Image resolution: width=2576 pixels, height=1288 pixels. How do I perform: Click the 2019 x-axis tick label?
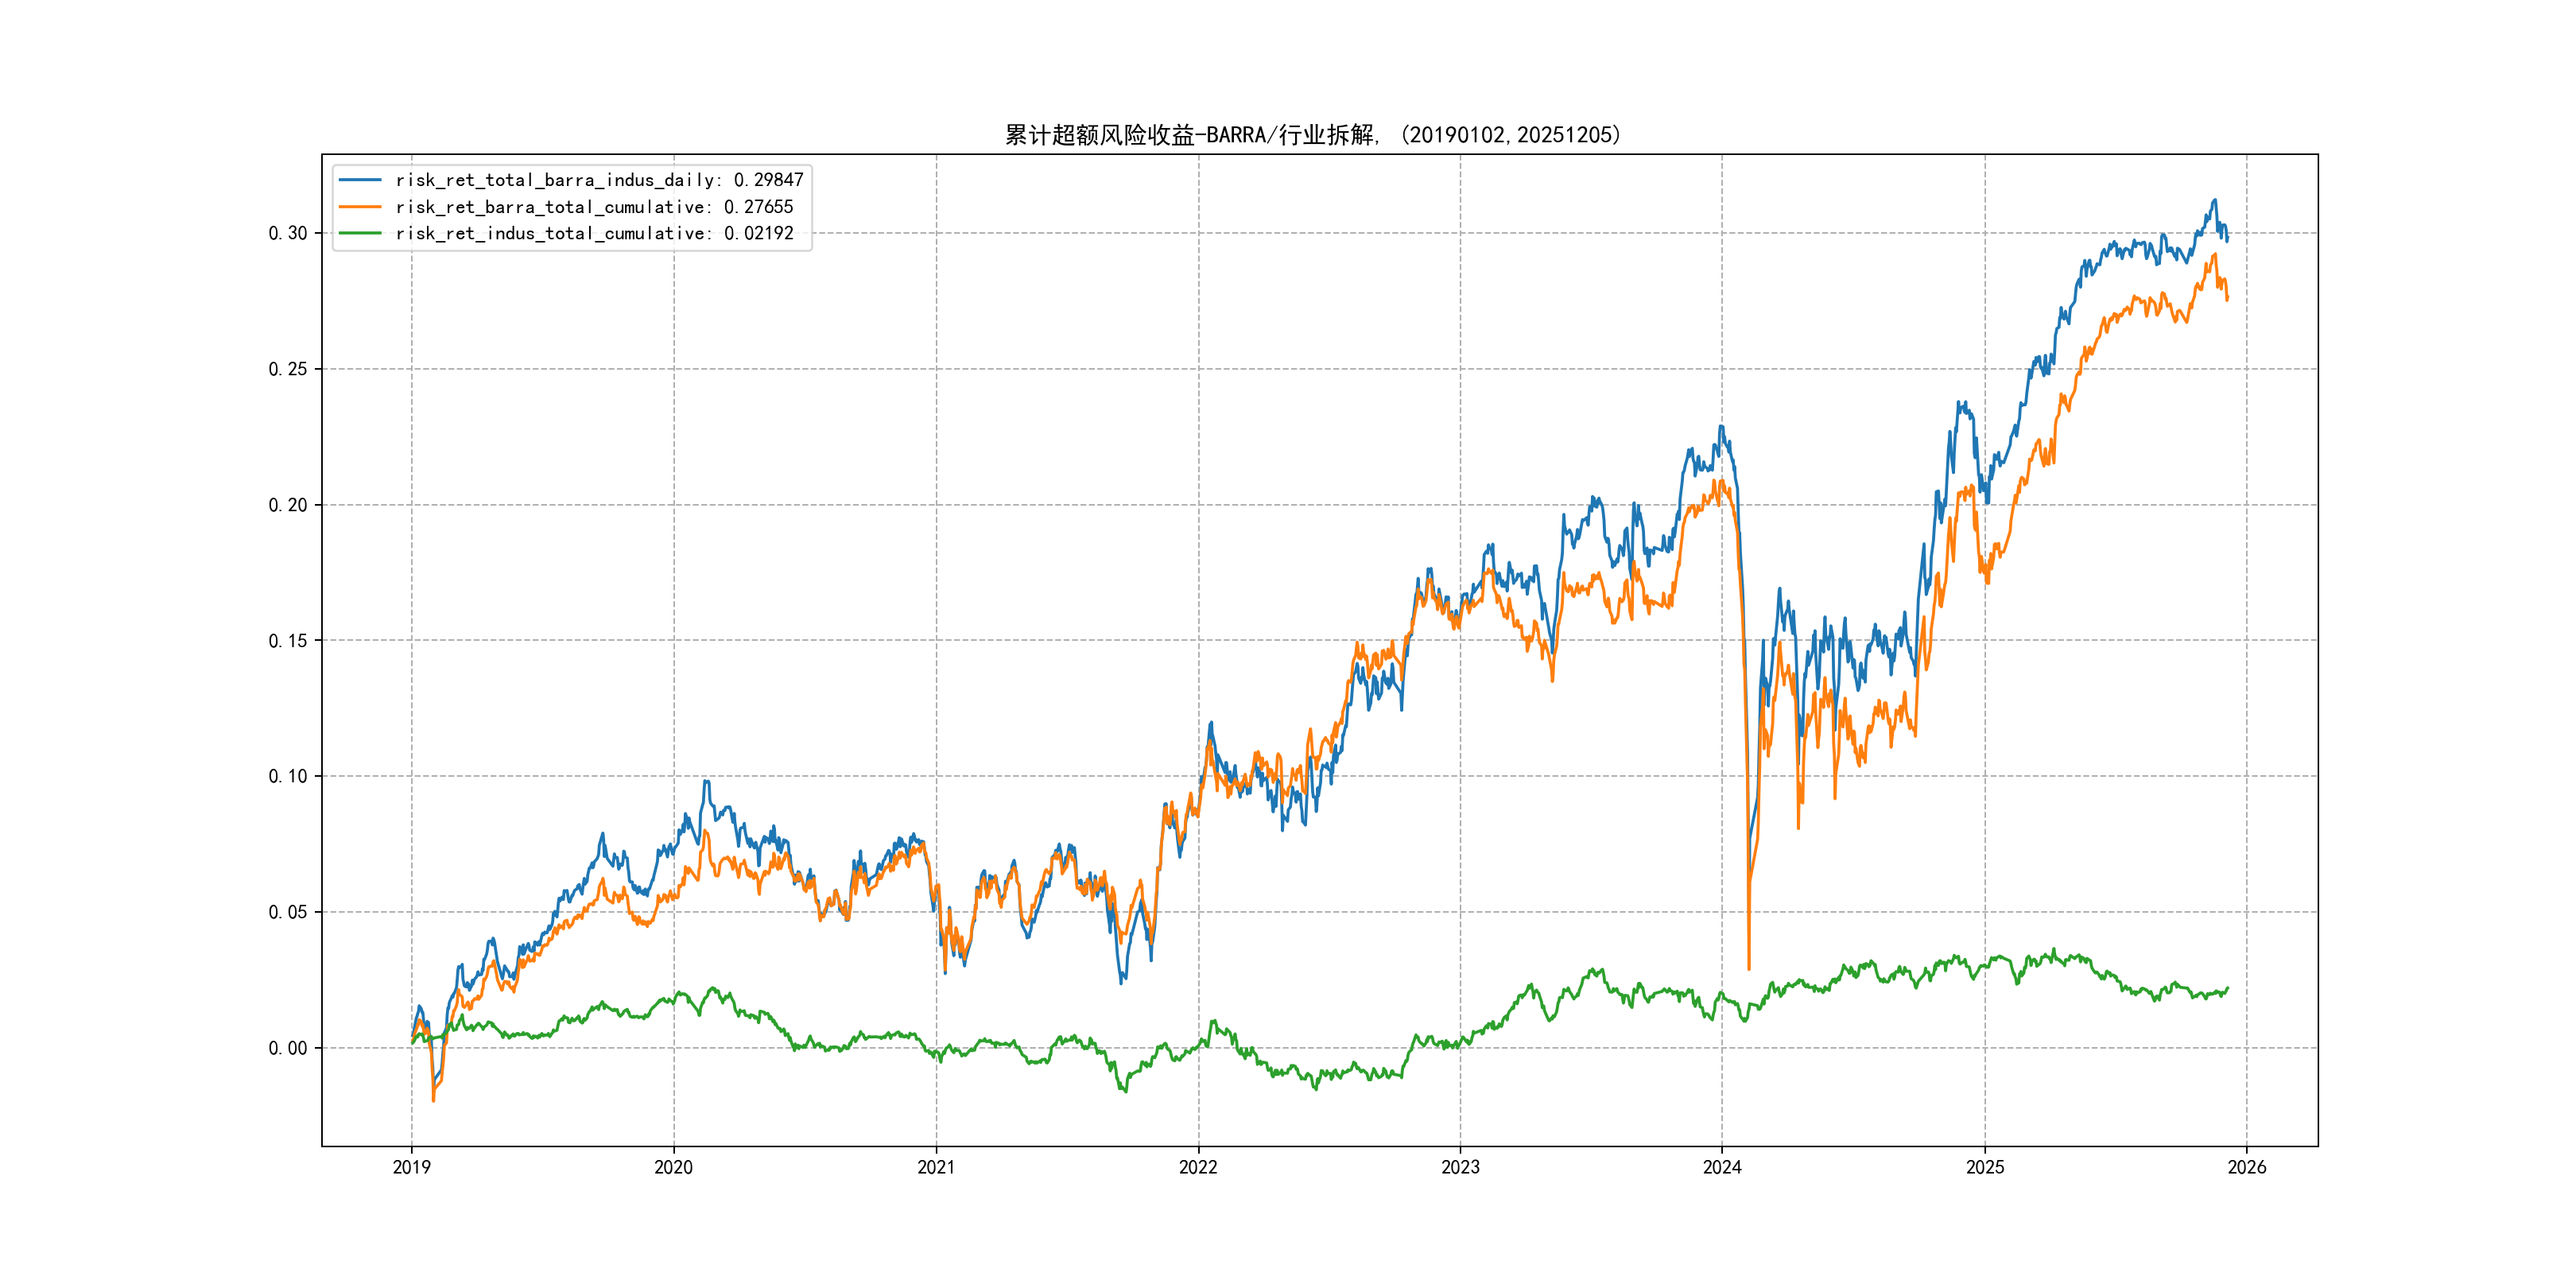pos(411,1167)
